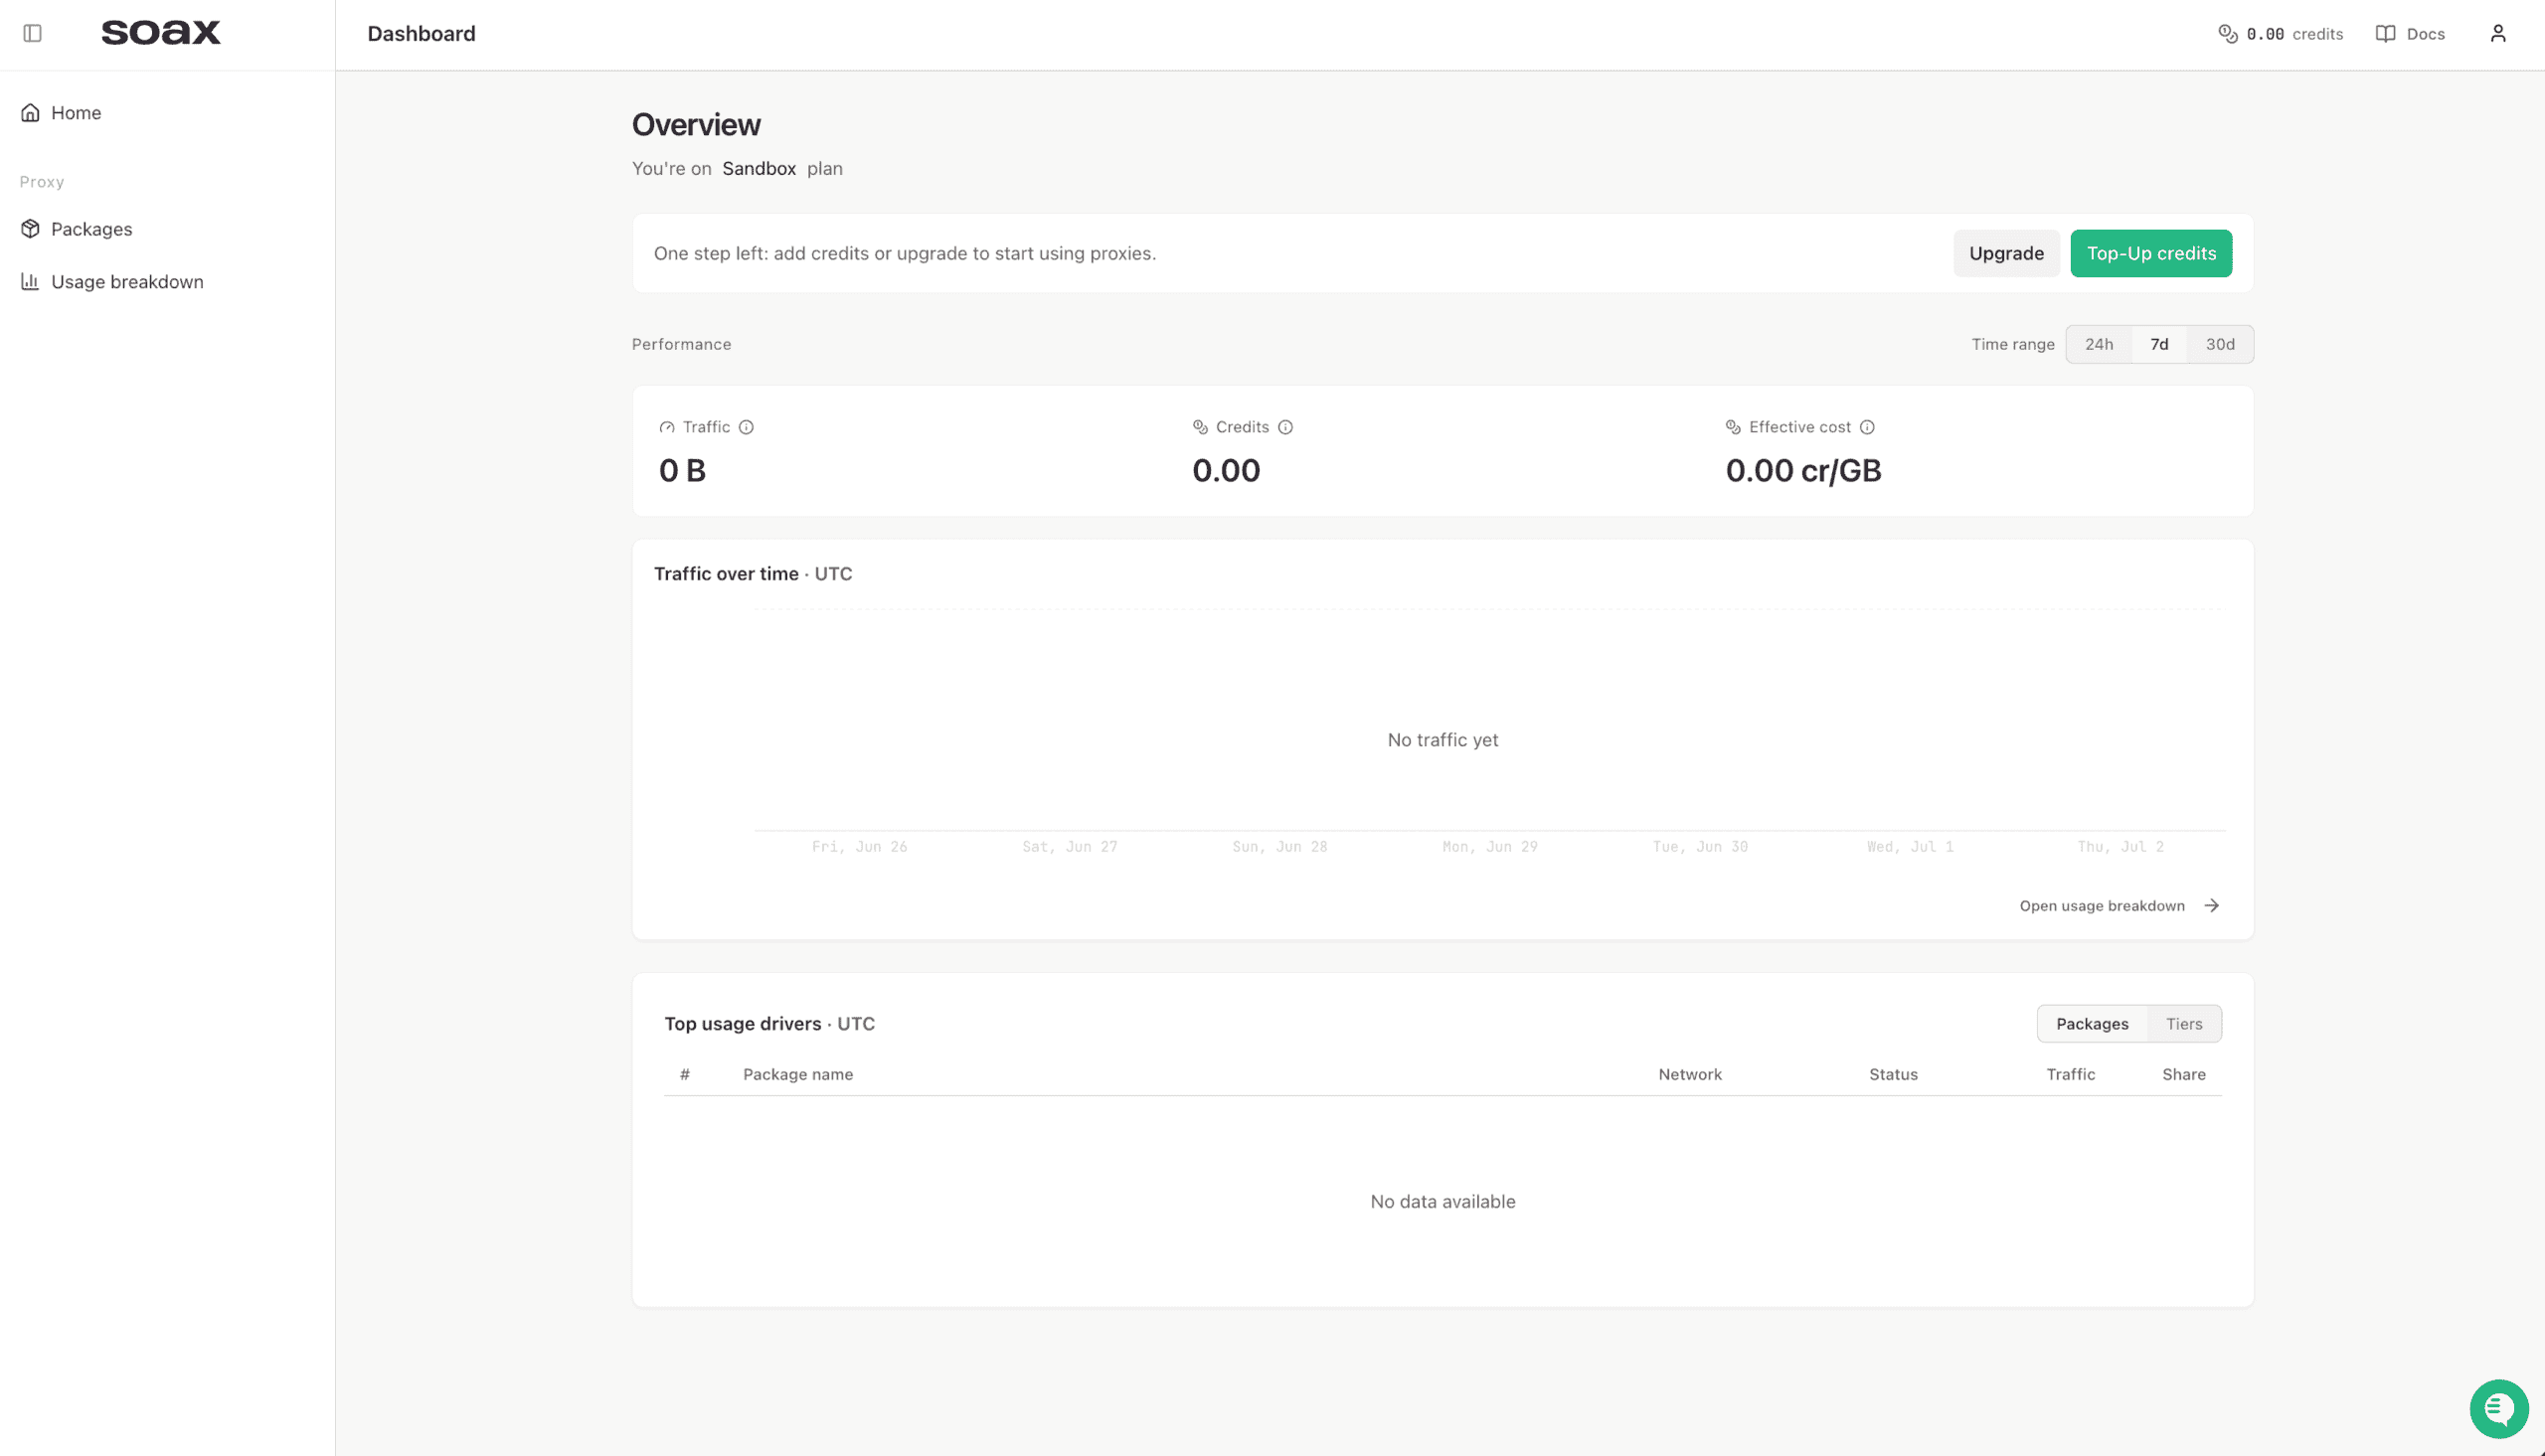Switch top usage drivers to Packages
Screen dimensions: 2545x1456
coord(2091,1024)
